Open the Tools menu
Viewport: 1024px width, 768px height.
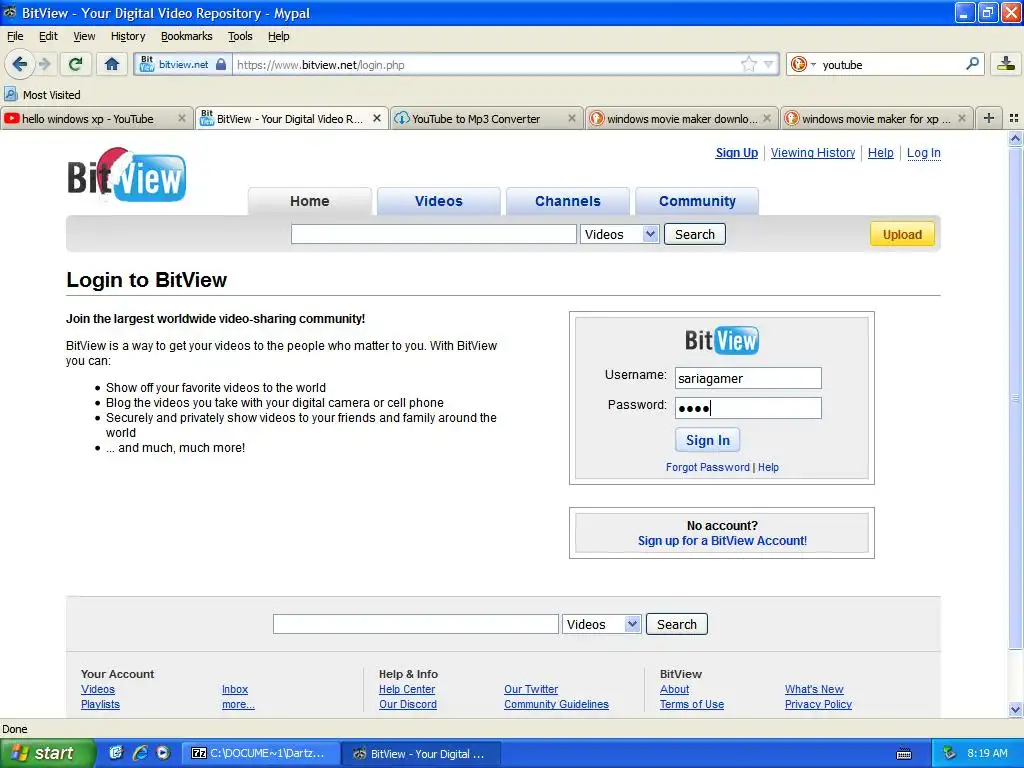[240, 36]
